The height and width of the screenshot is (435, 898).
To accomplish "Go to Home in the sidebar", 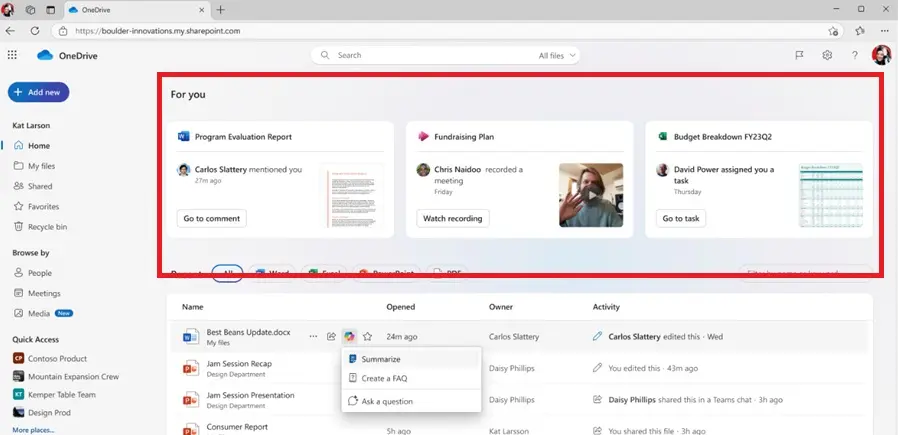I will click(x=39, y=146).
